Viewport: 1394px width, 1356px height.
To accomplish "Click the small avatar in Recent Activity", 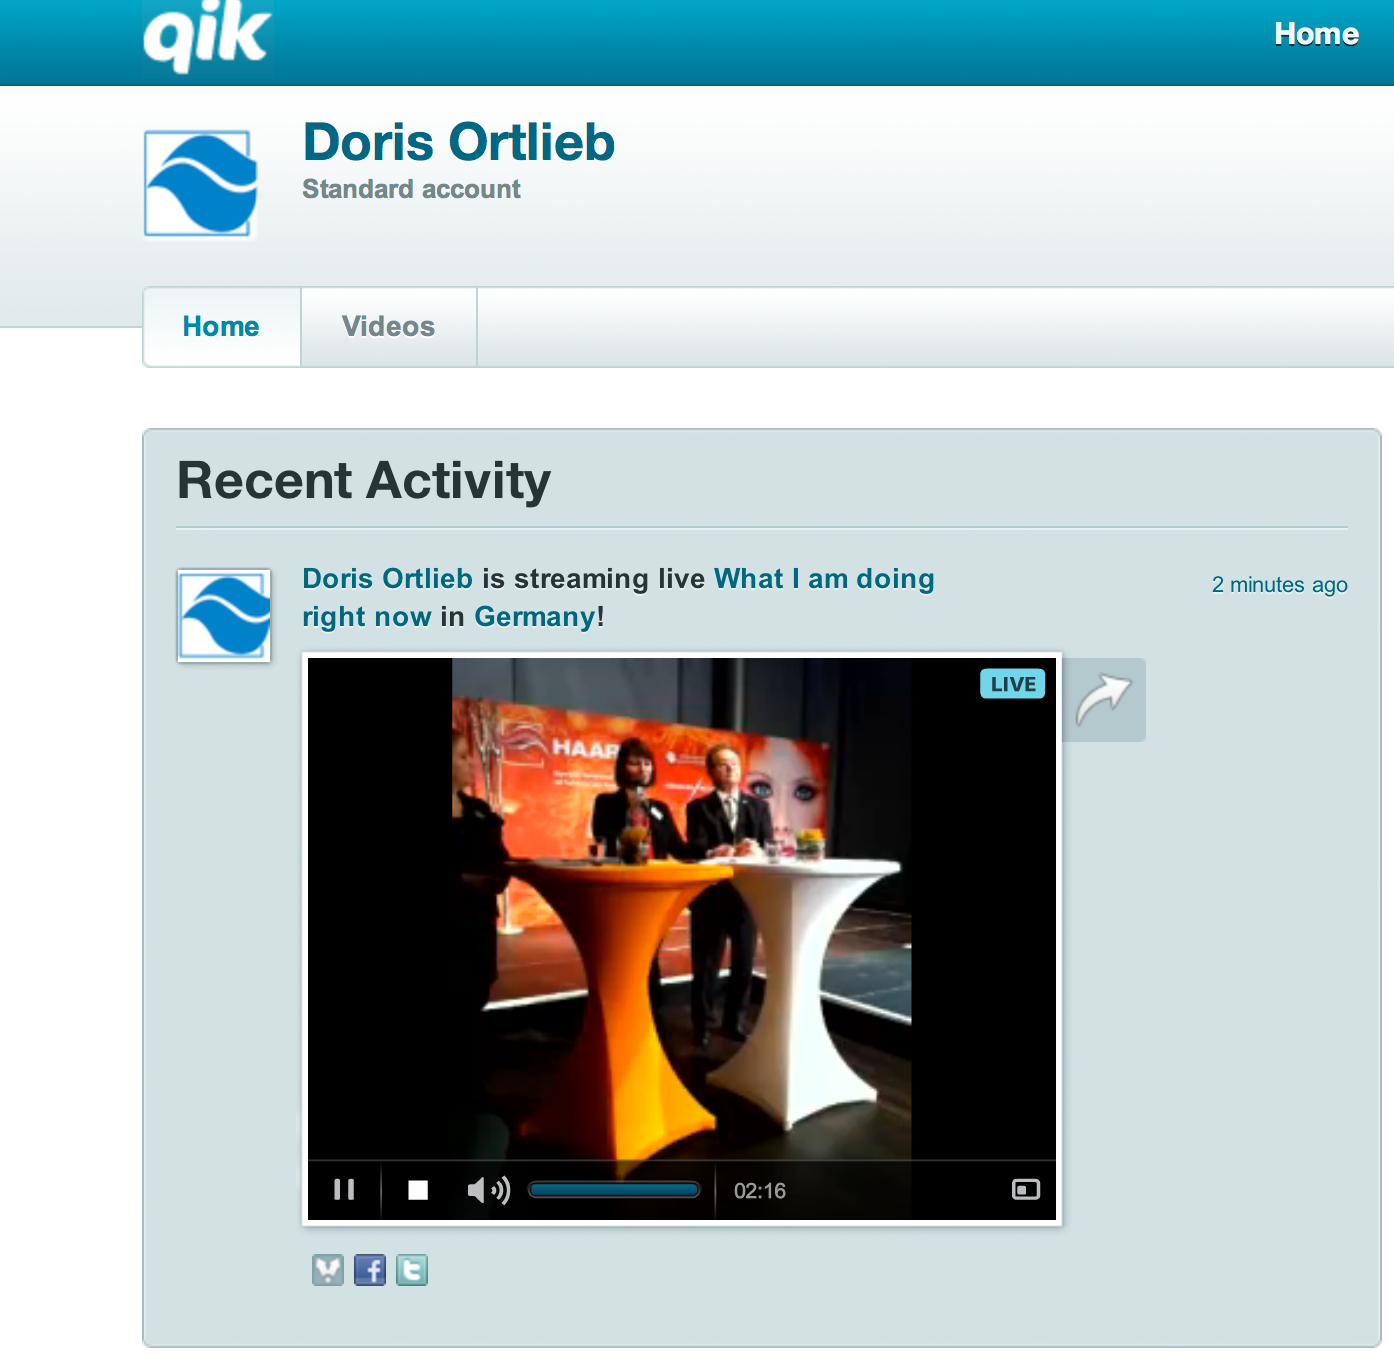I will (x=224, y=616).
